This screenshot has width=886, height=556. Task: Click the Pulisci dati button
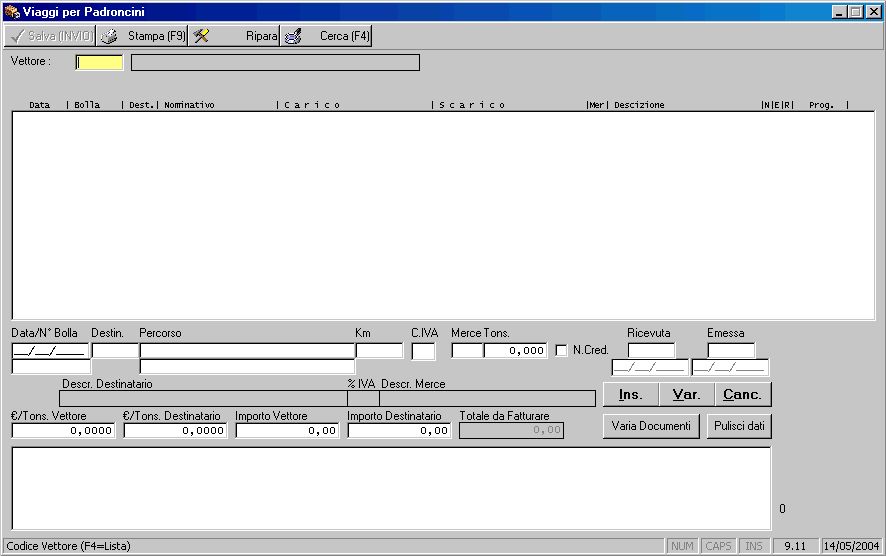click(739, 426)
